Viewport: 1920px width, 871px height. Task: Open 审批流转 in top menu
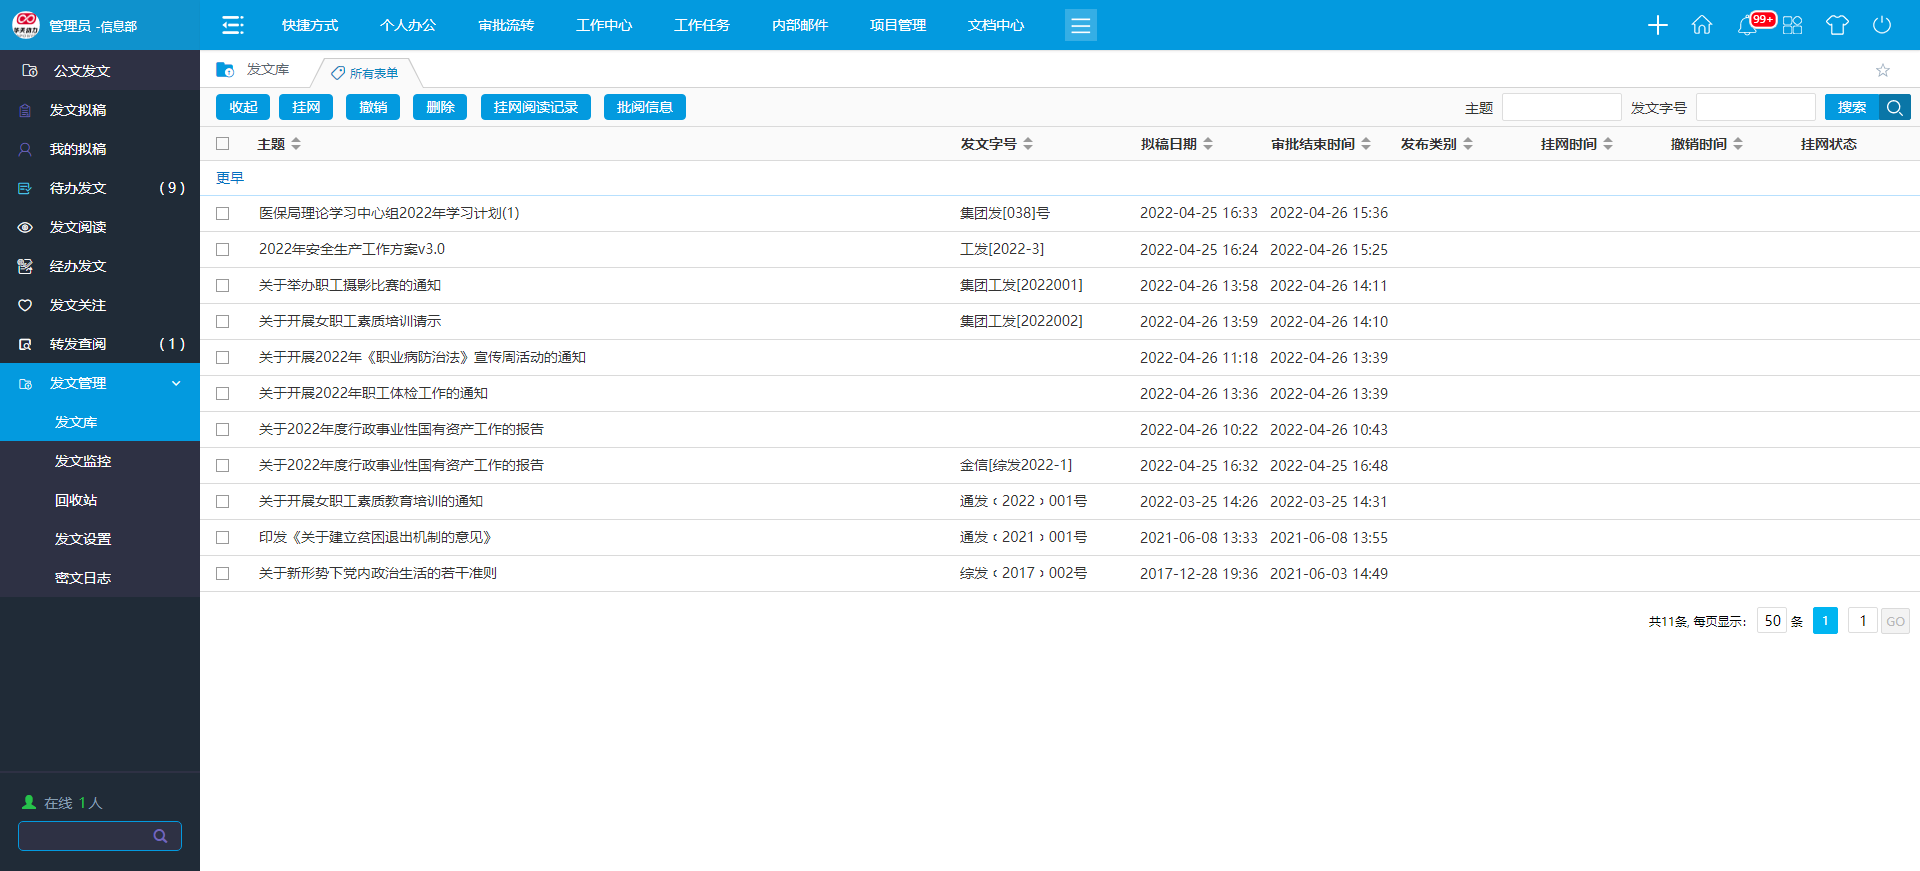pyautogui.click(x=506, y=25)
